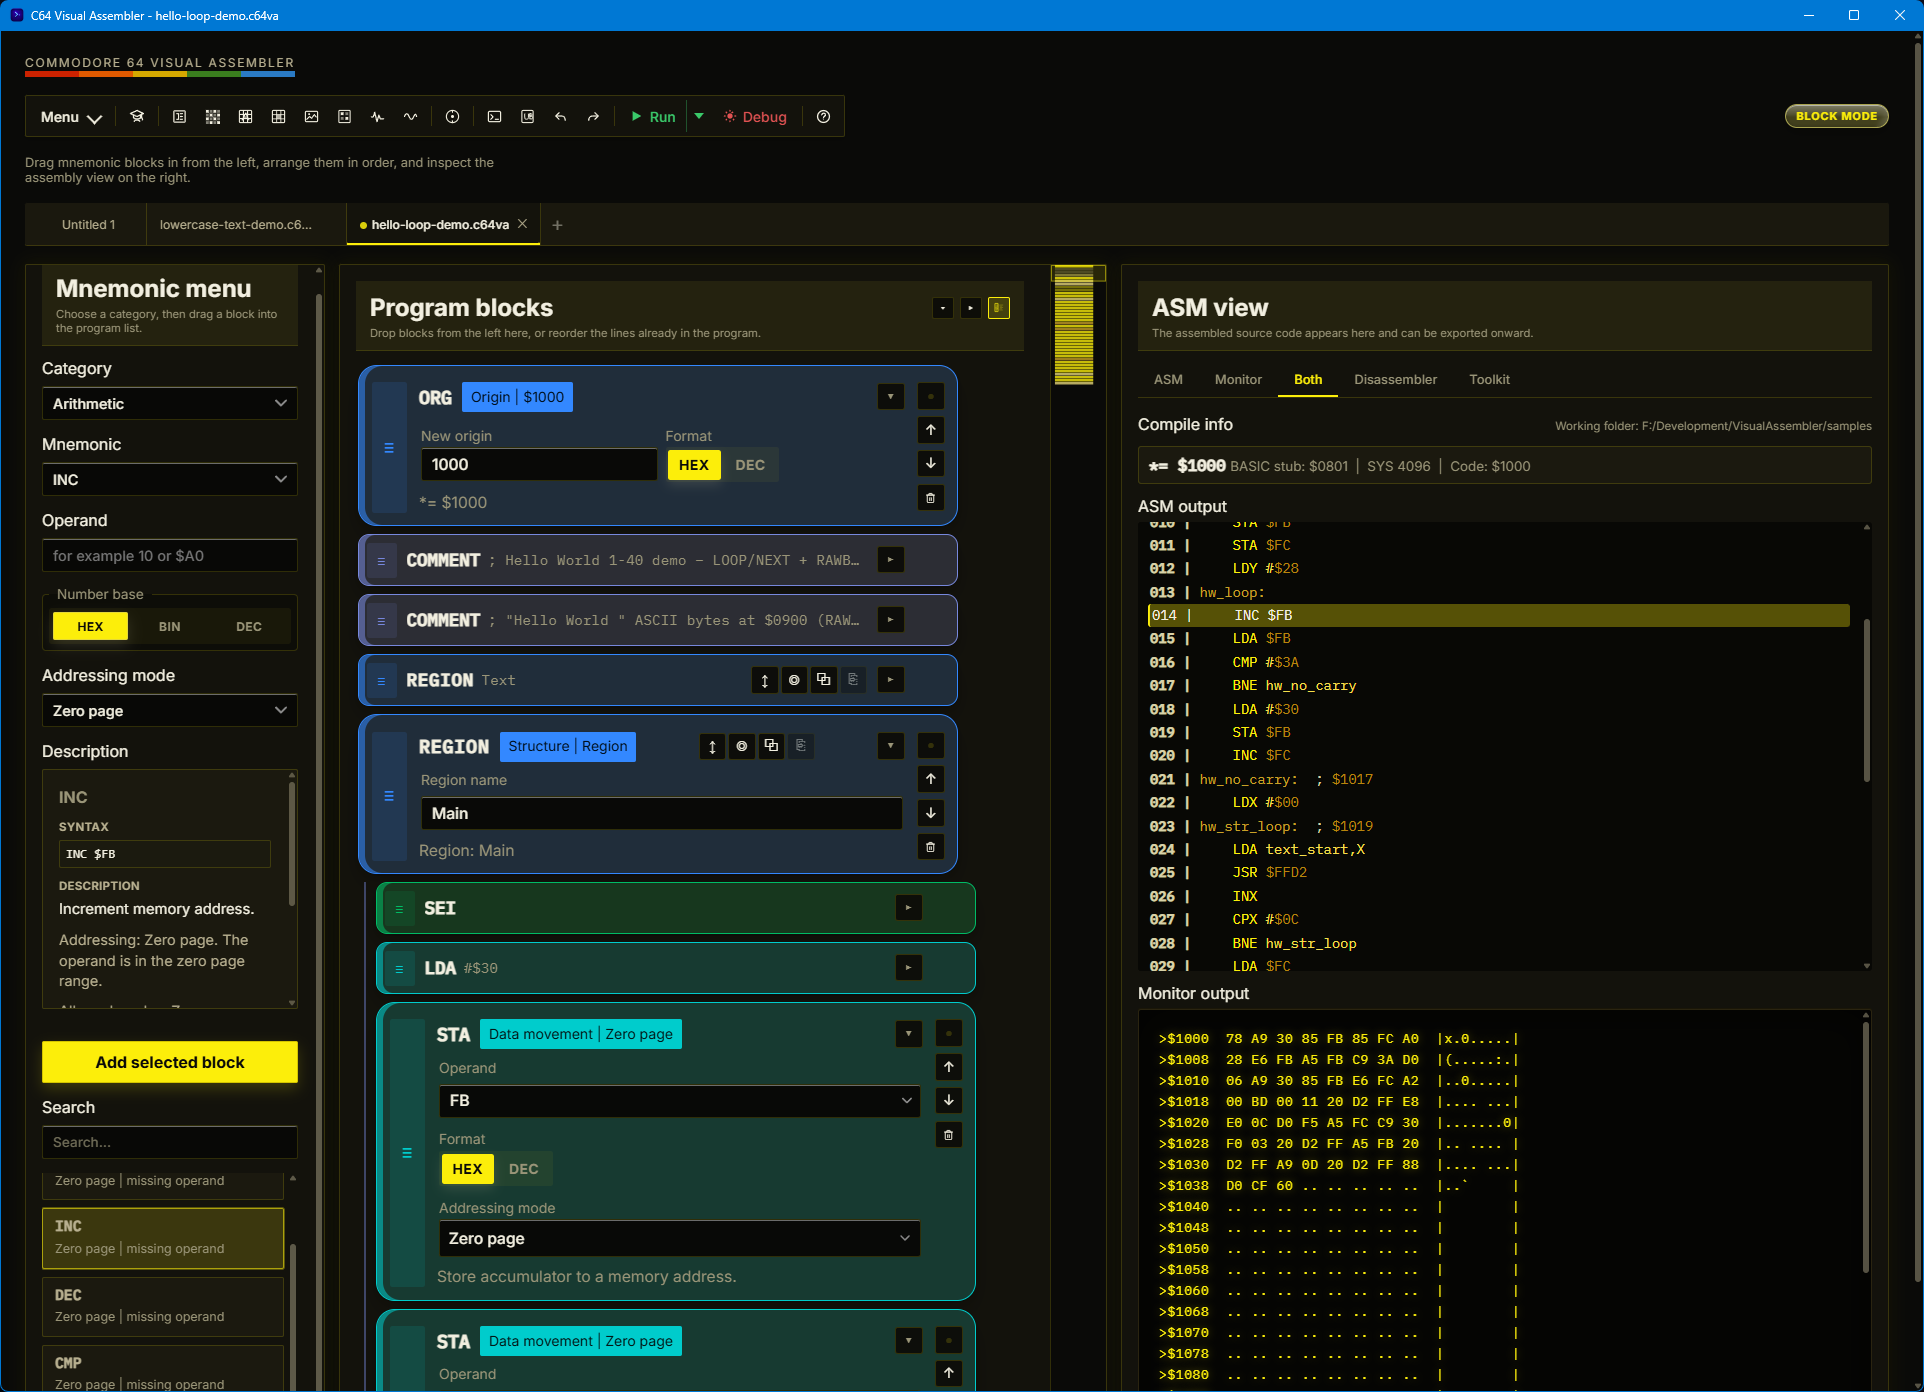This screenshot has height=1392, width=1924.
Task: Set ORG block format to DEC
Action: pos(750,465)
